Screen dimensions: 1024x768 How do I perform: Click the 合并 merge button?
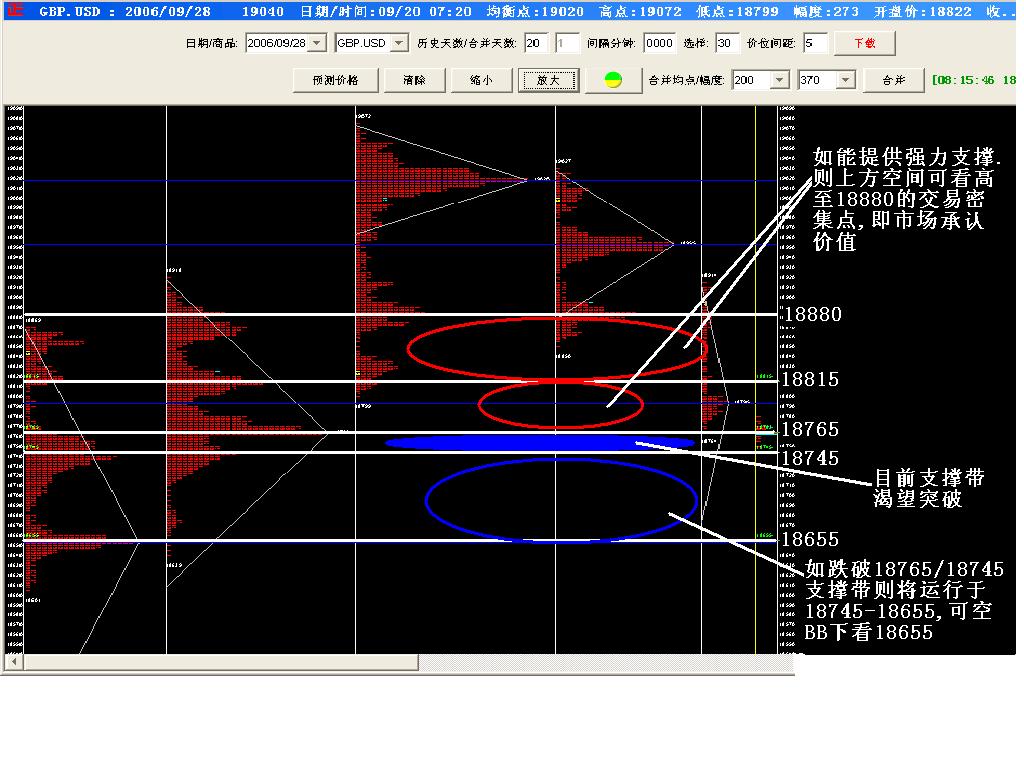pos(893,80)
